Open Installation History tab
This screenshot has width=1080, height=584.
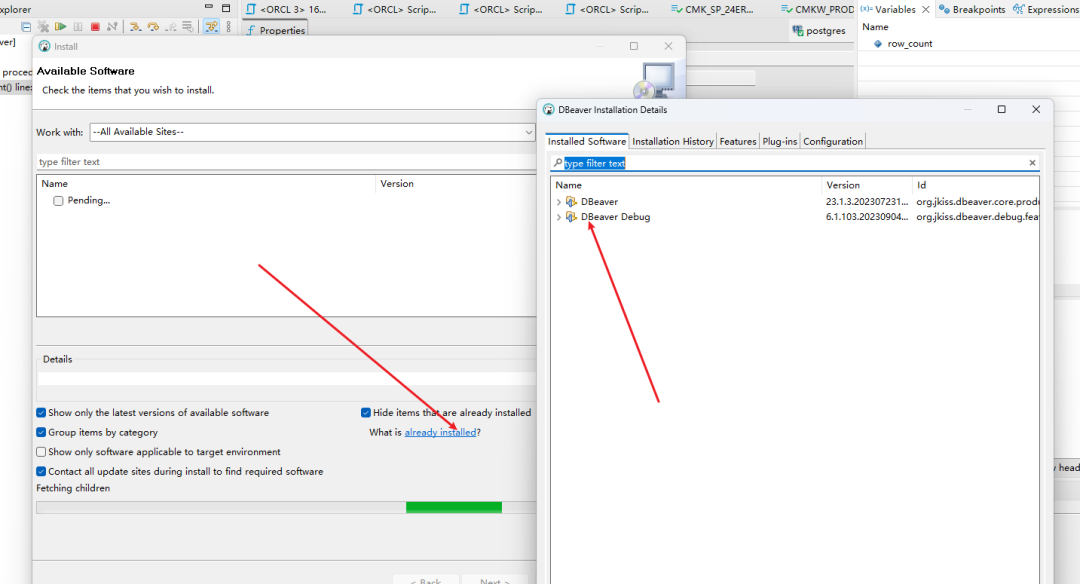pos(672,141)
